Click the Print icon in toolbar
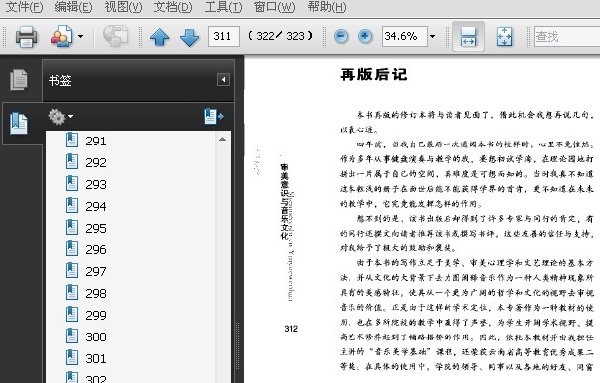Screen dimensions: 600x383 click(x=26, y=37)
